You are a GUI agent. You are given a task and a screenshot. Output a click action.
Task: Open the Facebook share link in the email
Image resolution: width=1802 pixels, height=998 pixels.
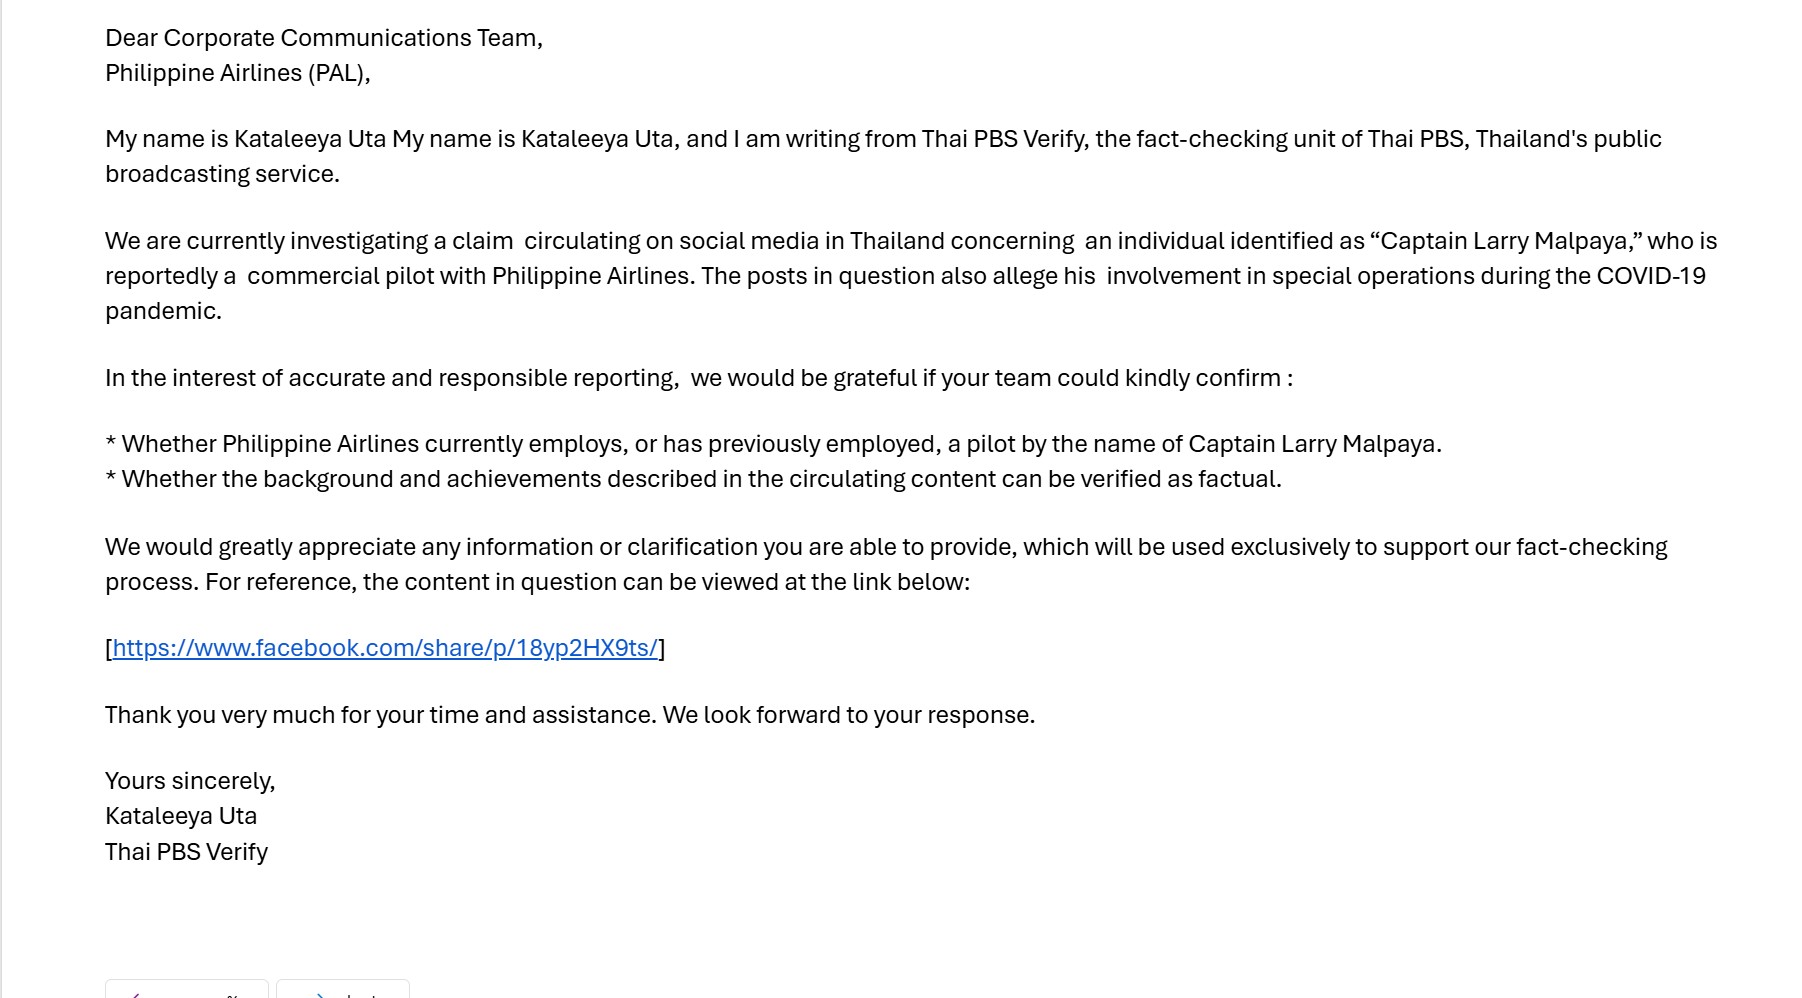pos(385,648)
